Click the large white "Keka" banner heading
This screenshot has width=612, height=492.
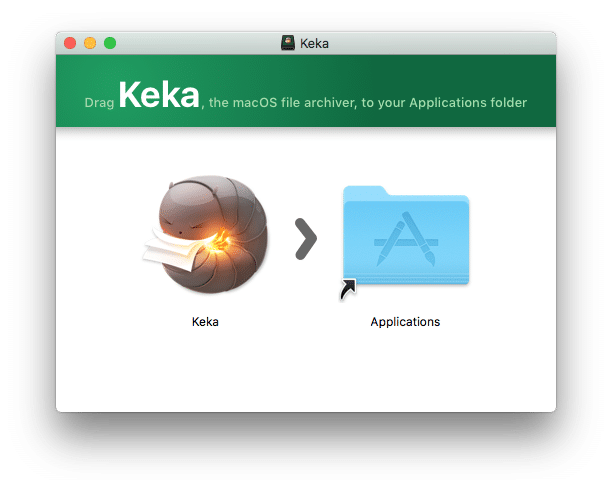[159, 95]
